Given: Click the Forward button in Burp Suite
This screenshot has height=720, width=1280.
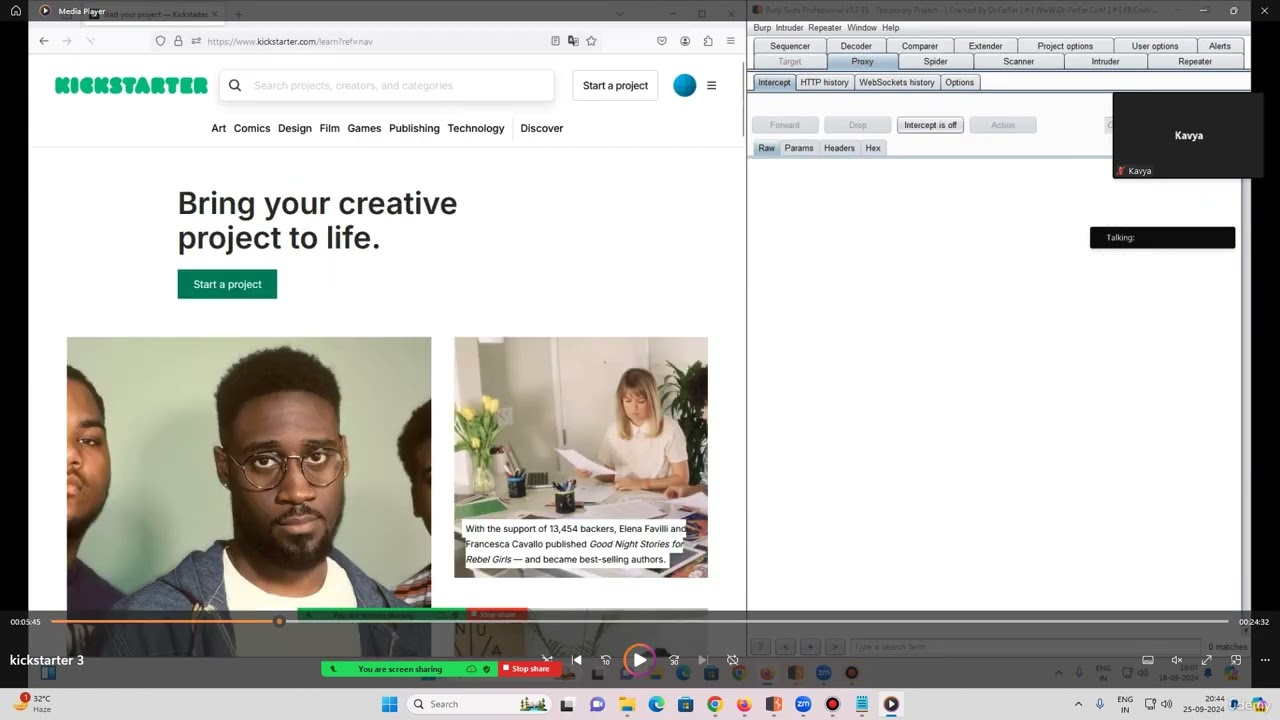Looking at the screenshot, I should pos(785,125).
